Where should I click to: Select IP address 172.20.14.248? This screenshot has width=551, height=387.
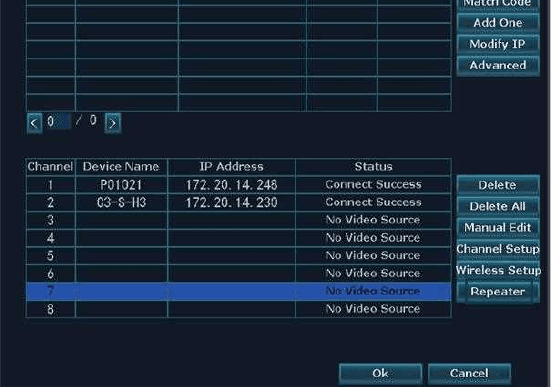click(x=232, y=185)
